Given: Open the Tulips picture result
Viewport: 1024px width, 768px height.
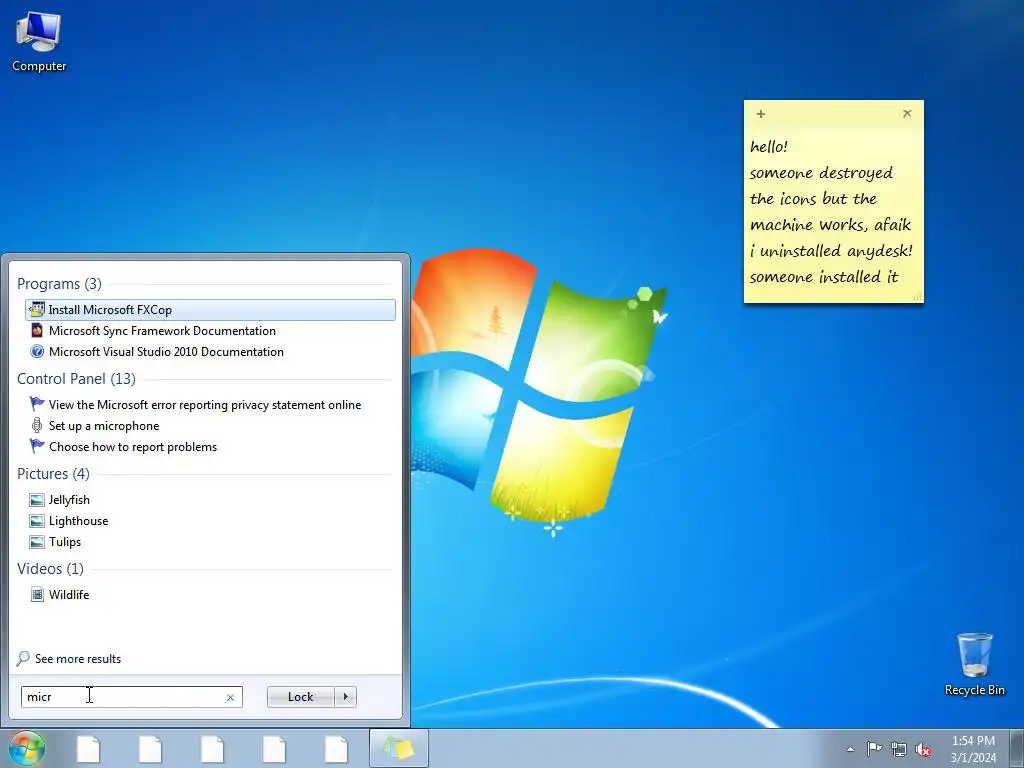Looking at the screenshot, I should (65, 541).
